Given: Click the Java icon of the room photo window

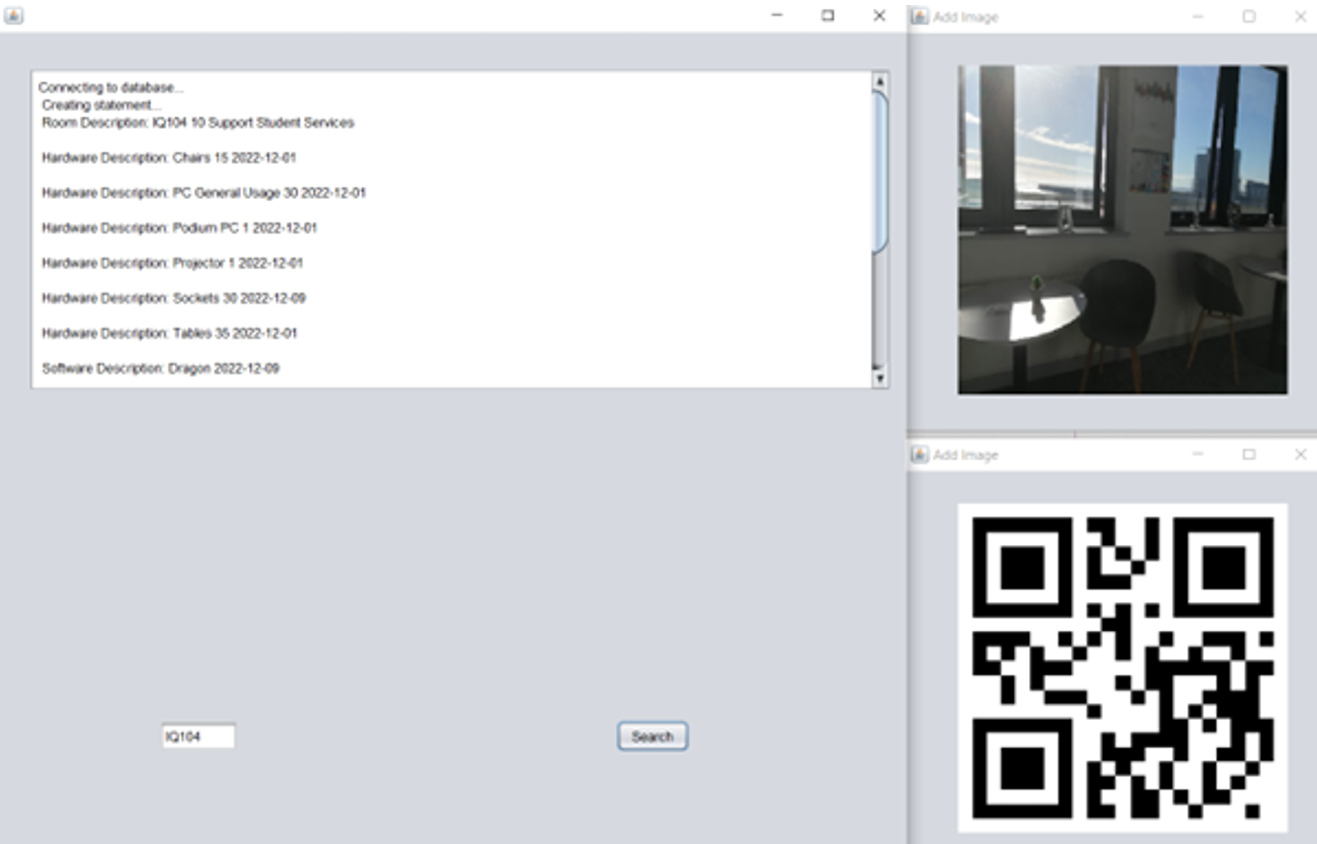Looking at the screenshot, I should coord(920,17).
